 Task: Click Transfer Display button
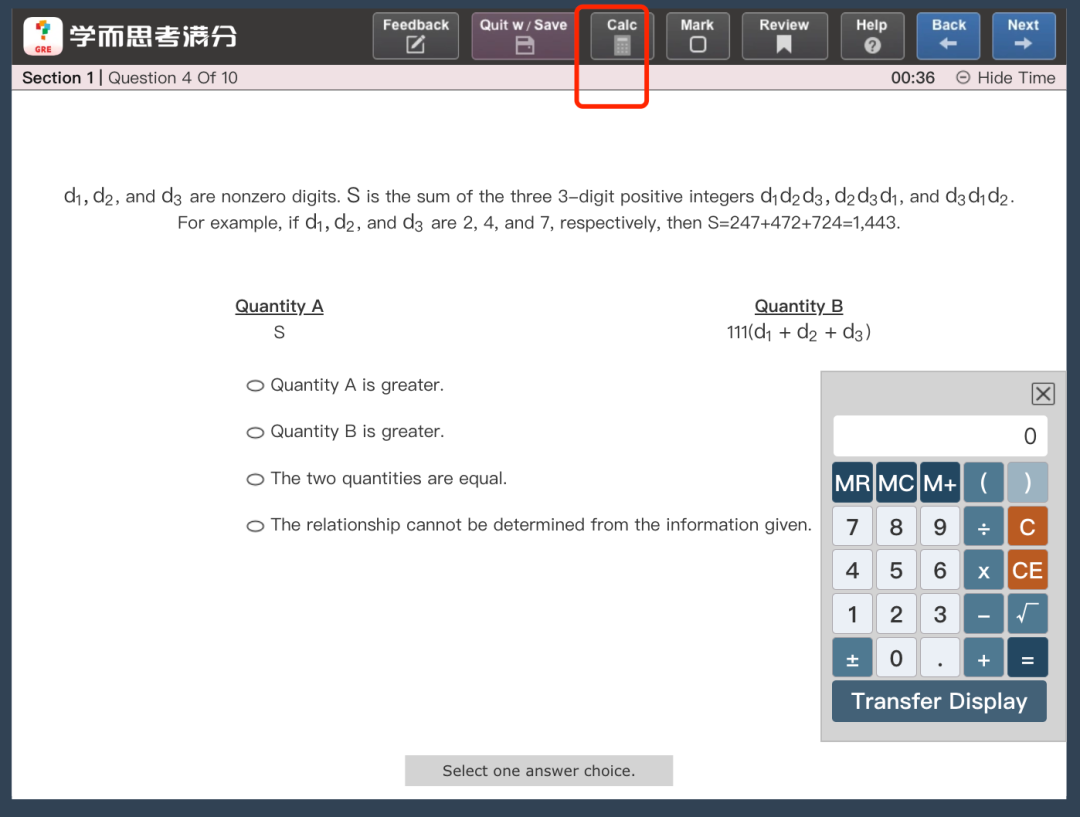(x=939, y=701)
